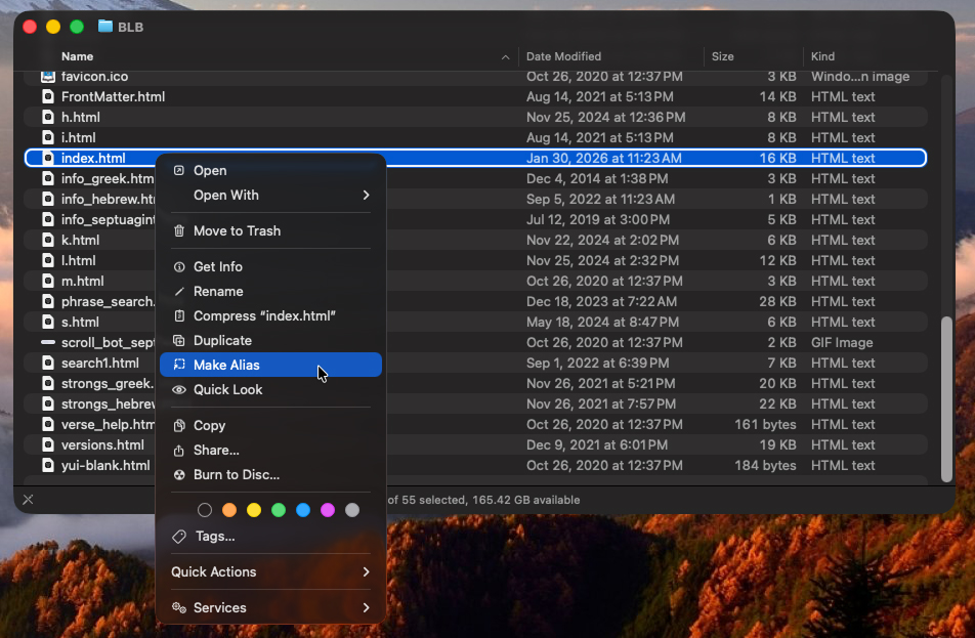
Task: Open the Share... option
Action: (270, 450)
